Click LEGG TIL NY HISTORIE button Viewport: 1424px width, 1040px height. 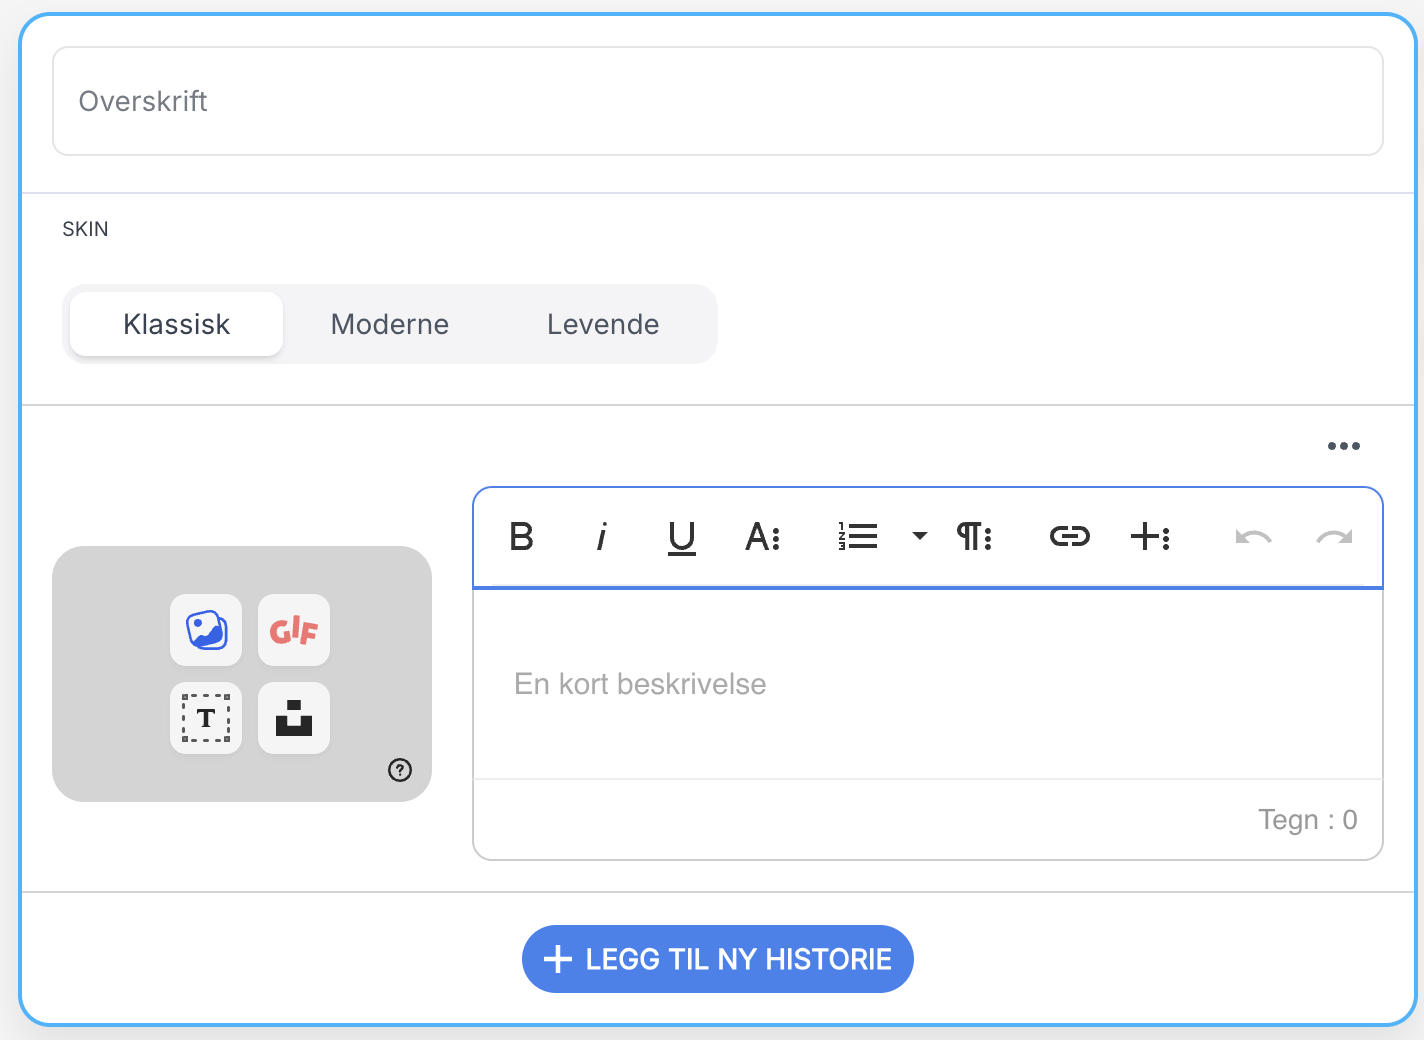pos(718,959)
